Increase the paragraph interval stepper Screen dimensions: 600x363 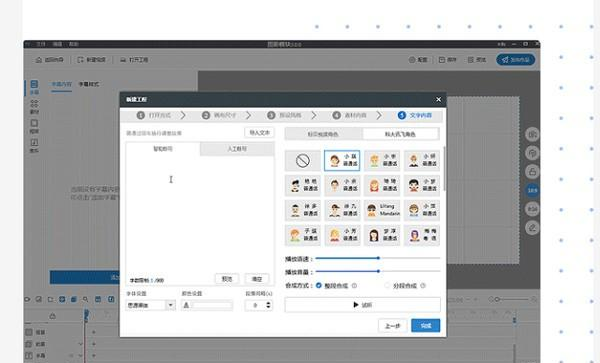[268, 303]
